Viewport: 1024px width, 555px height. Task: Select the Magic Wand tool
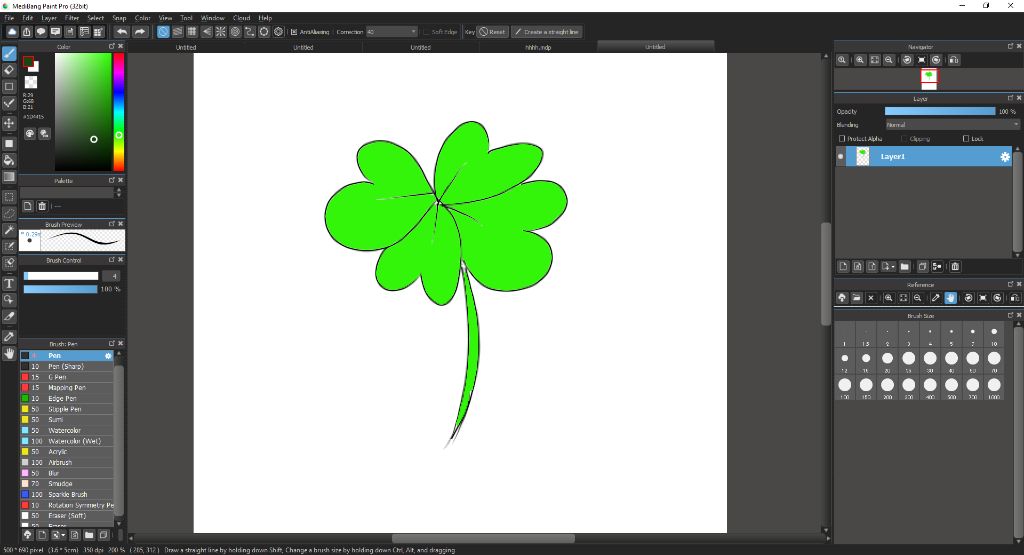[x=9, y=230]
